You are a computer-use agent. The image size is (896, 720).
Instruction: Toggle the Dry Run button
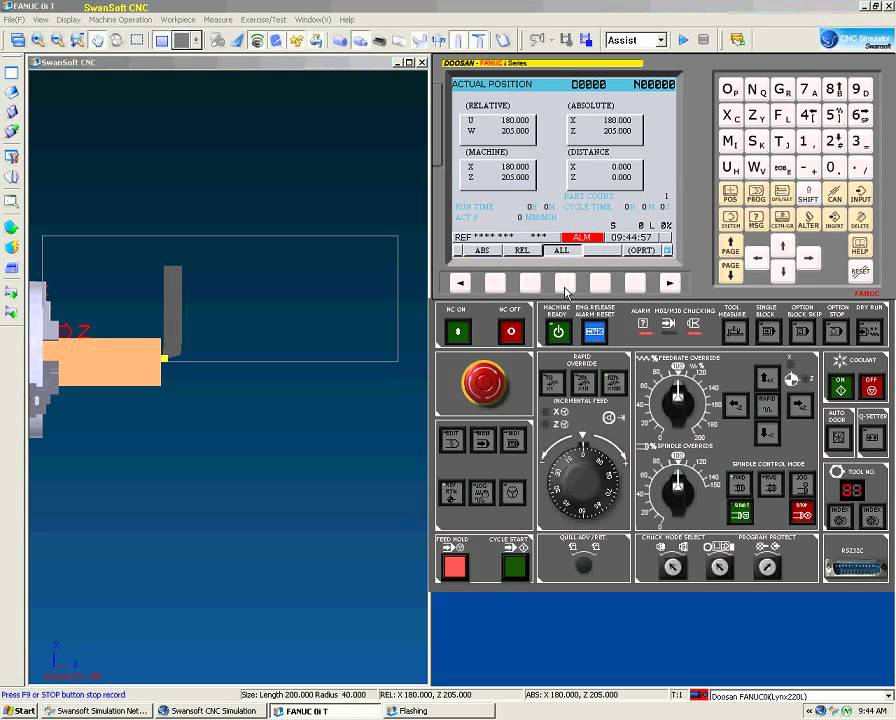(x=870, y=331)
